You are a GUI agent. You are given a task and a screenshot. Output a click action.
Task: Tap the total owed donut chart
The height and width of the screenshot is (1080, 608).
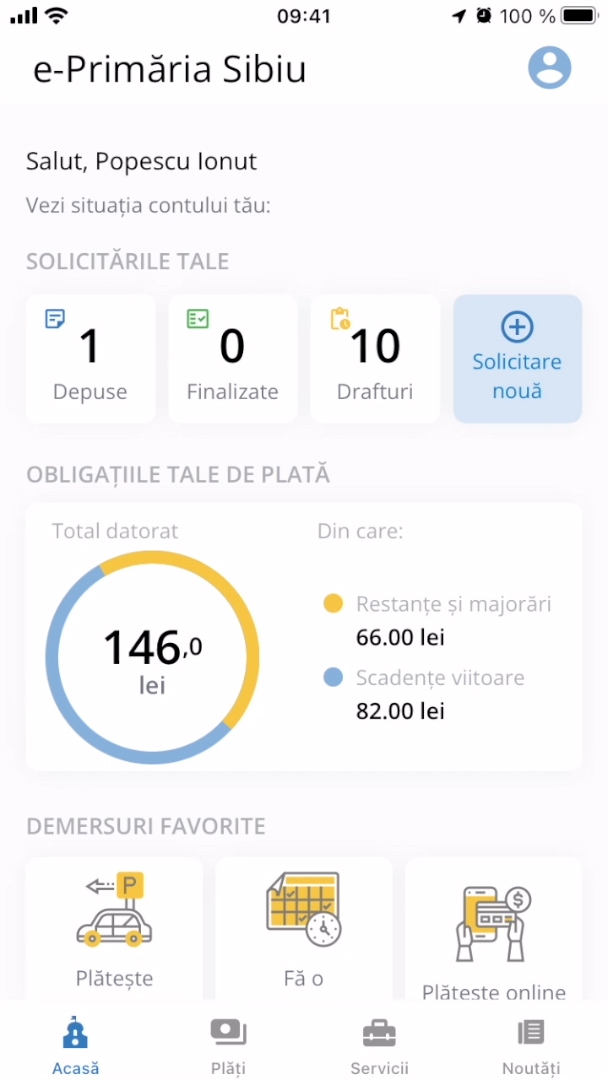152,658
